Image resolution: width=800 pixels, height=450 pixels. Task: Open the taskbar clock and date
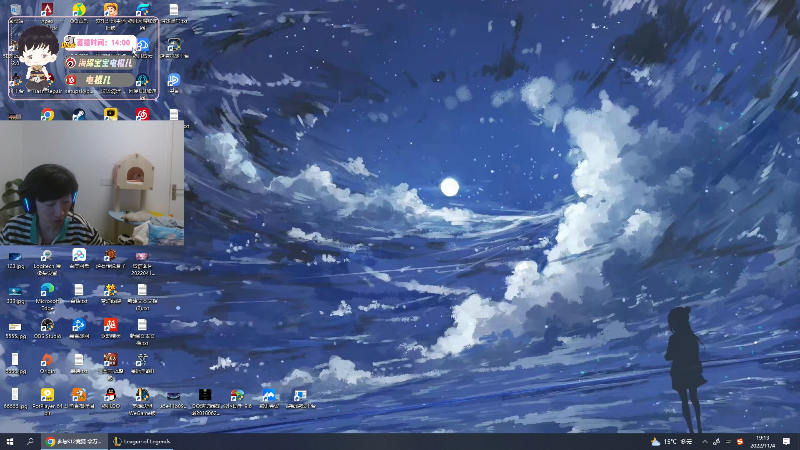tap(763, 441)
